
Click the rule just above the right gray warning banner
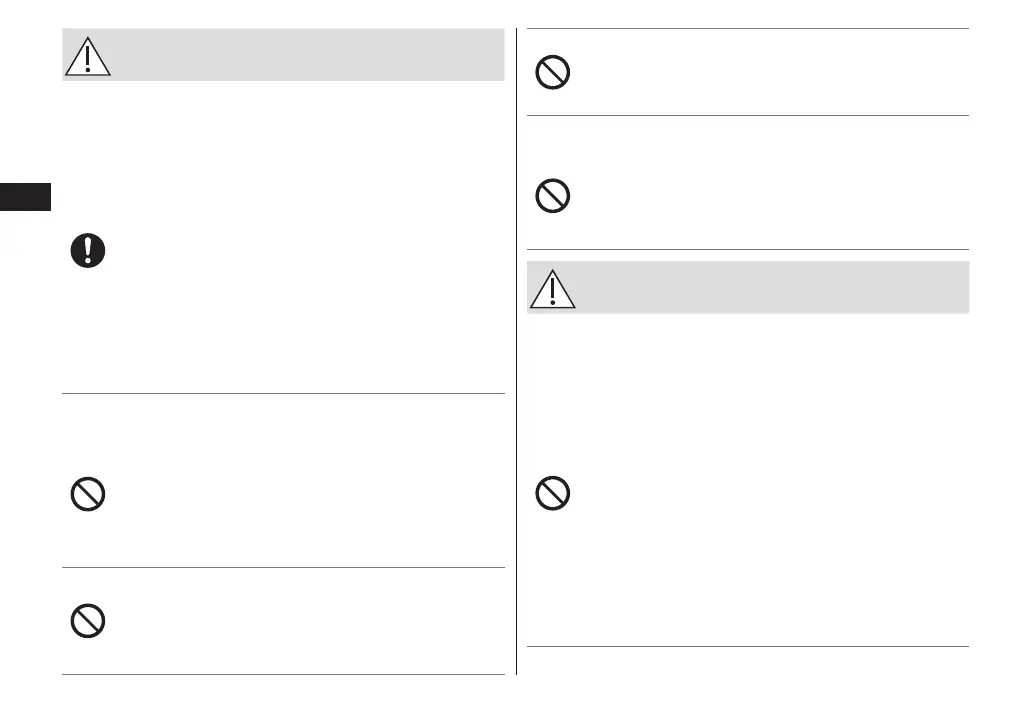(747, 250)
